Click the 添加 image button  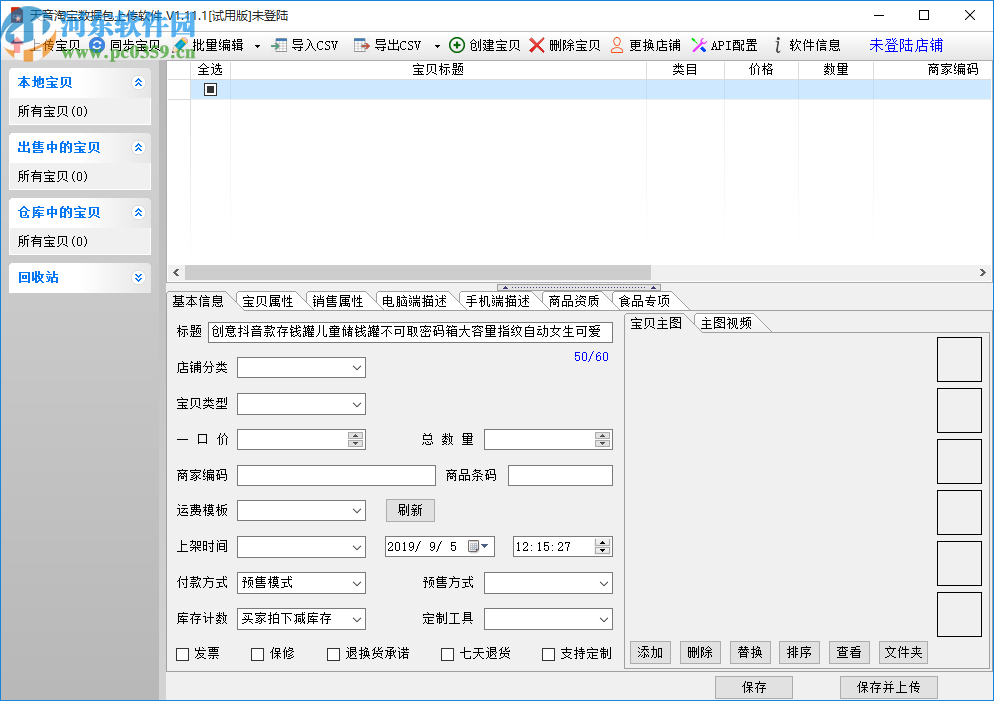(x=650, y=652)
